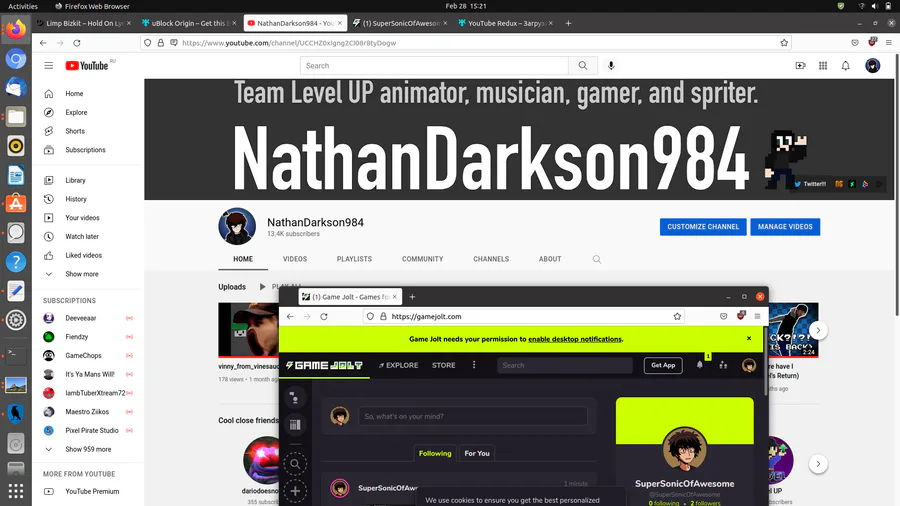900x506 pixels.
Task: Open the YouTube account avatar menu
Action: coord(872,65)
